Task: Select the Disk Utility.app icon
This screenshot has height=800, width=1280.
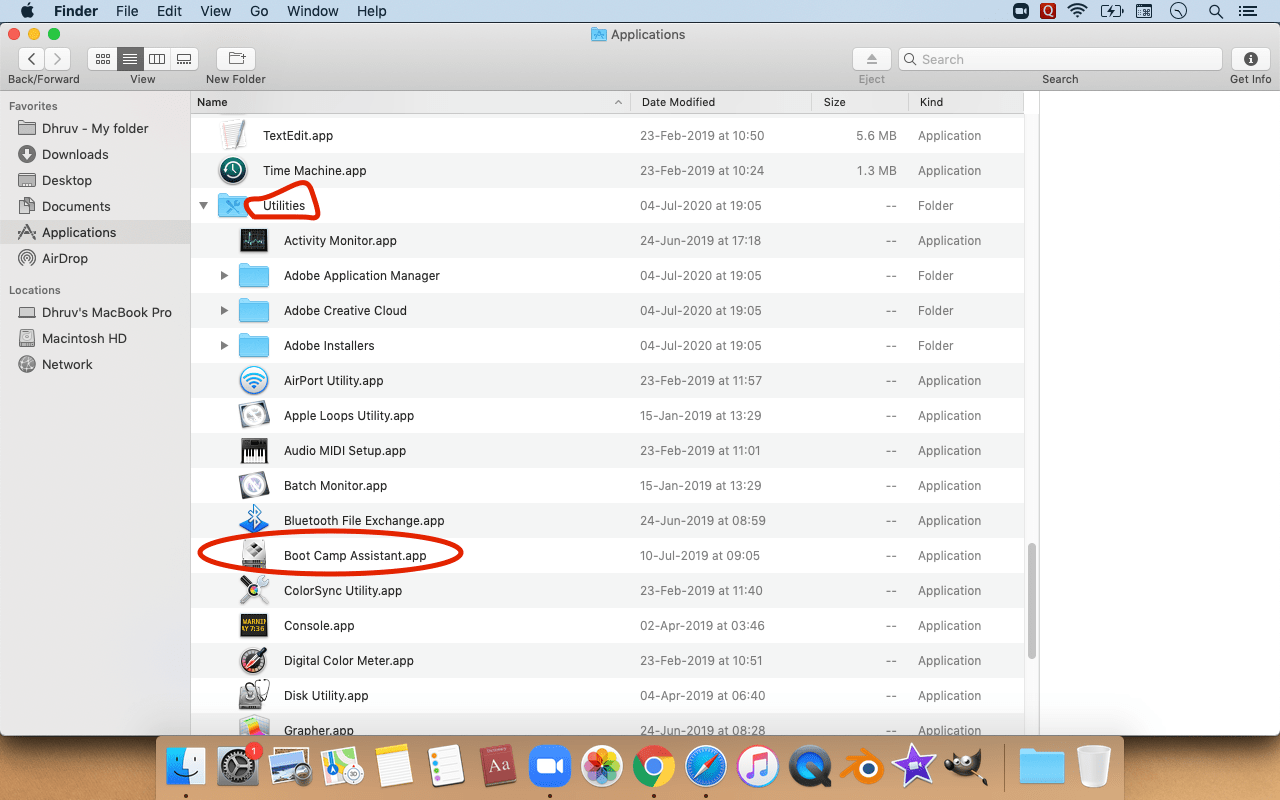Action: point(254,695)
